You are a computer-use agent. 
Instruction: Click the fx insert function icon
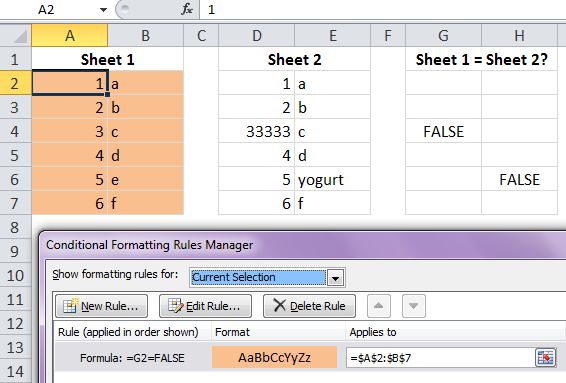click(x=187, y=9)
